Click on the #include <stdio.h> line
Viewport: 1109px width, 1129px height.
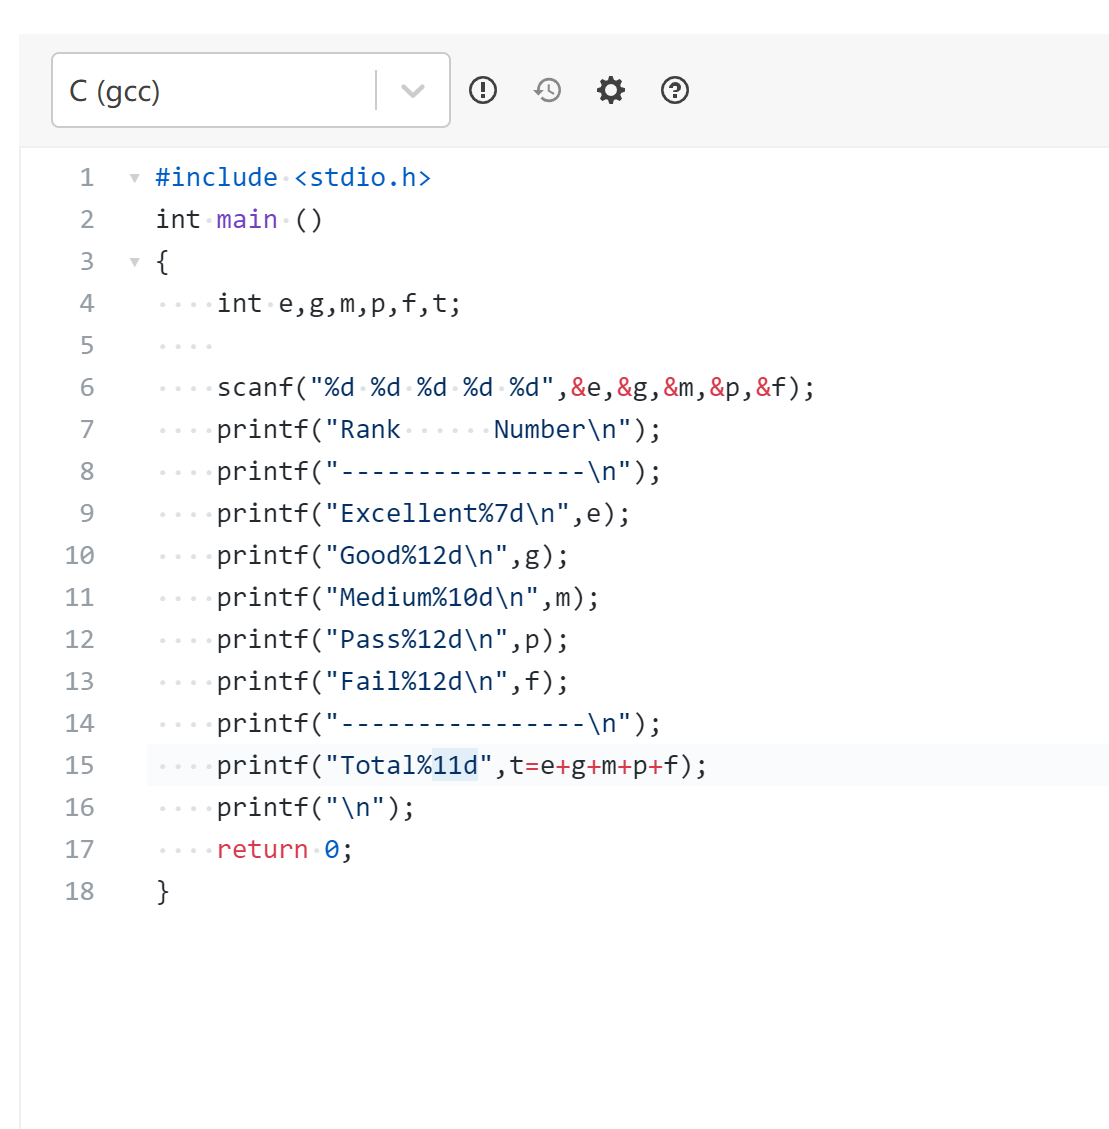pos(293,178)
